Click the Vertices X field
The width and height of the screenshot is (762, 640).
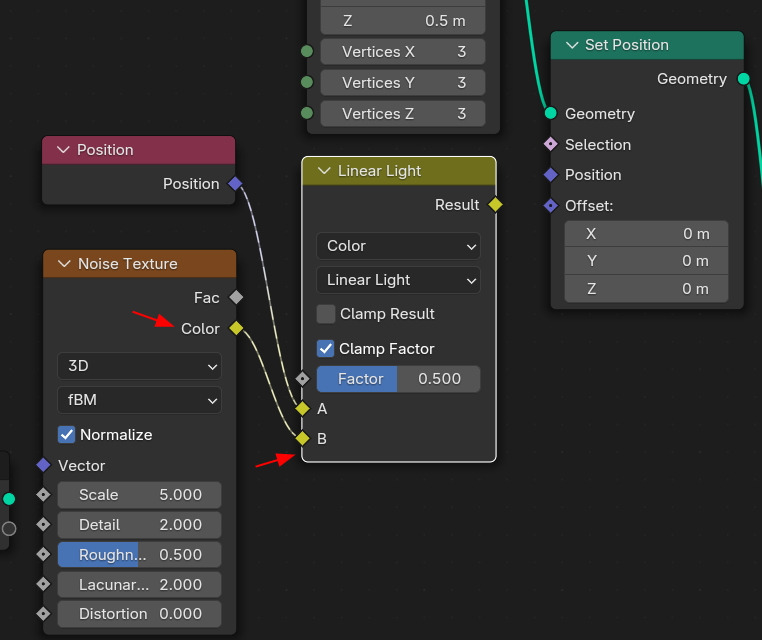[403, 52]
